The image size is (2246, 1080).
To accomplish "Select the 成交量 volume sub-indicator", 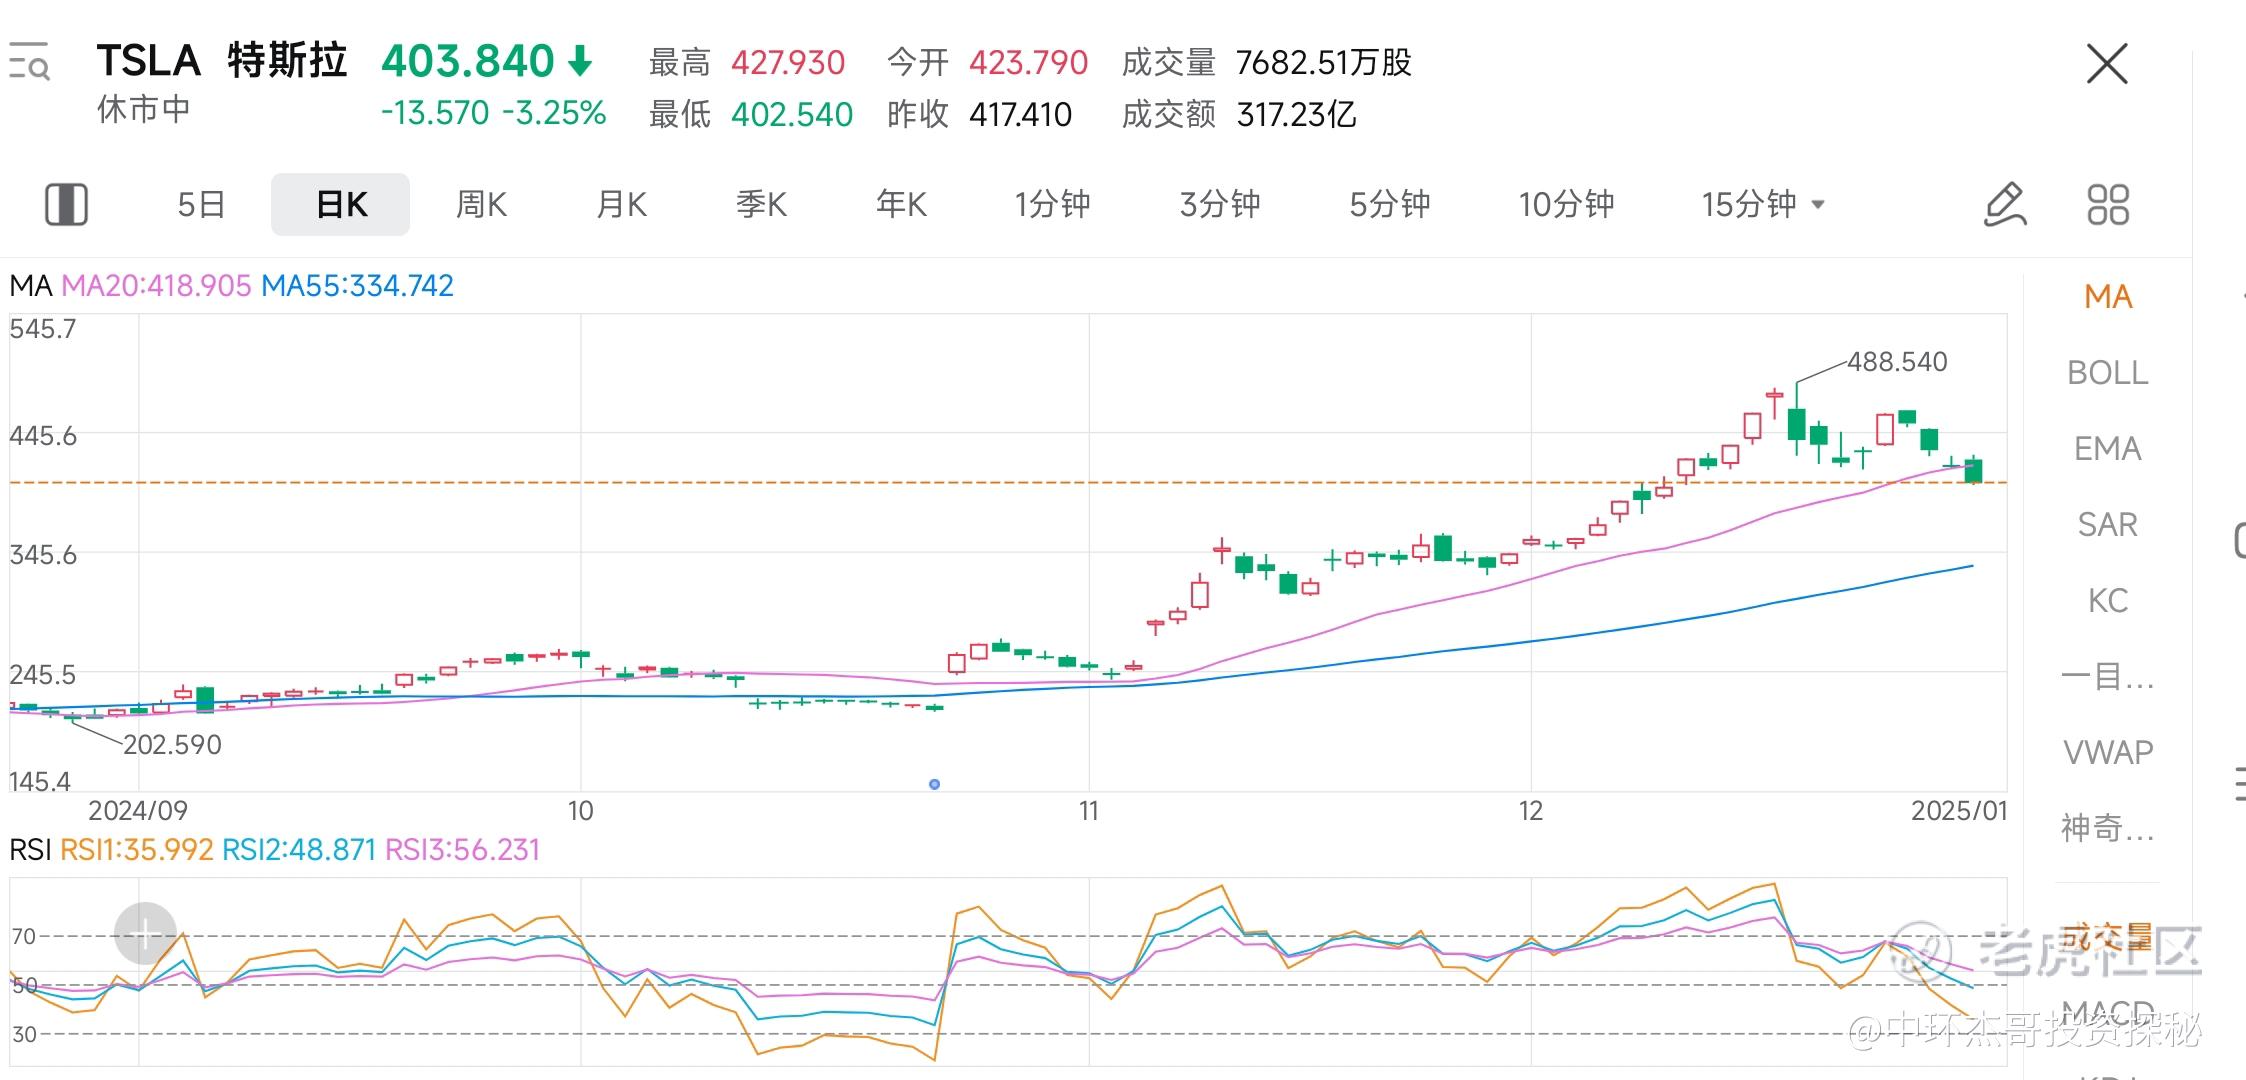I will 2108,937.
